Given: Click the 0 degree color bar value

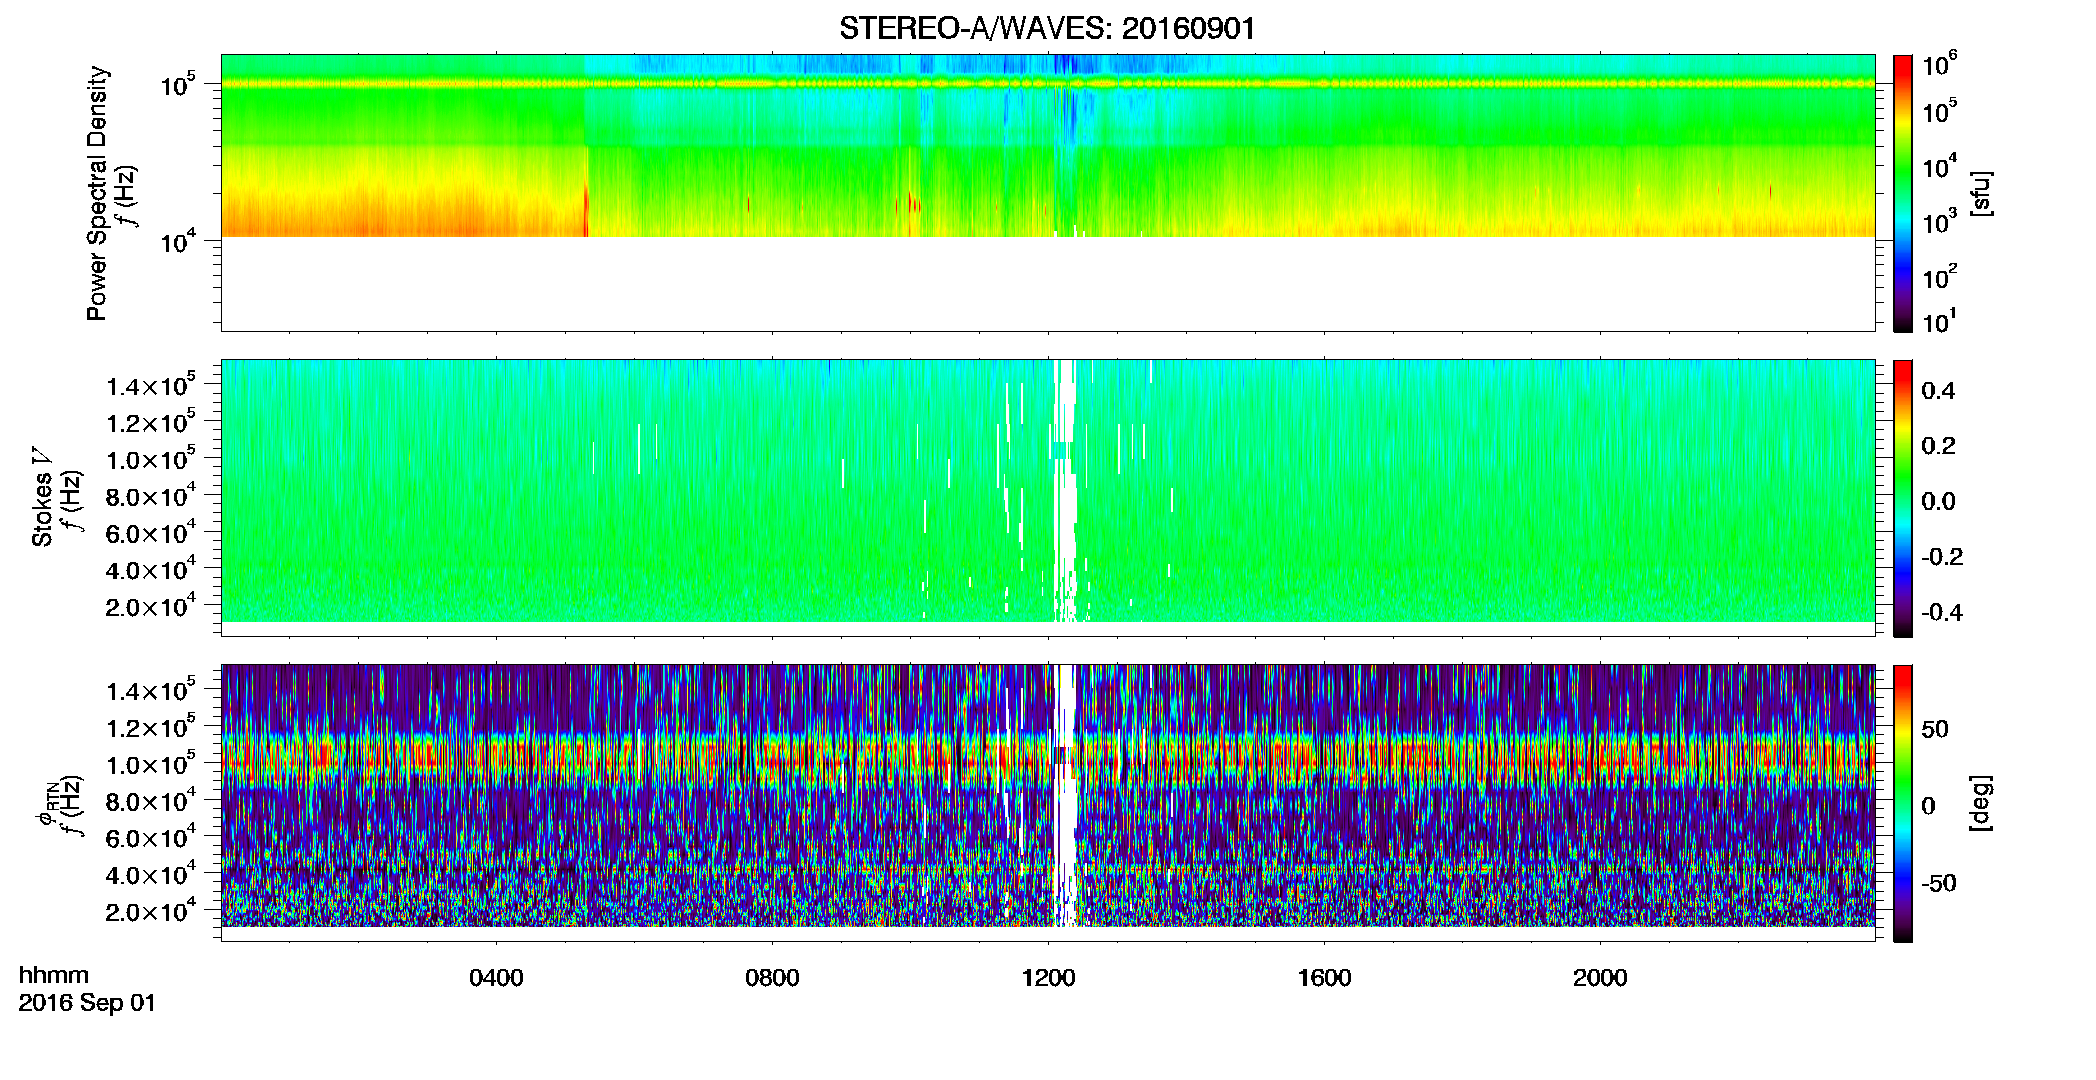Looking at the screenshot, I should 1927,806.
